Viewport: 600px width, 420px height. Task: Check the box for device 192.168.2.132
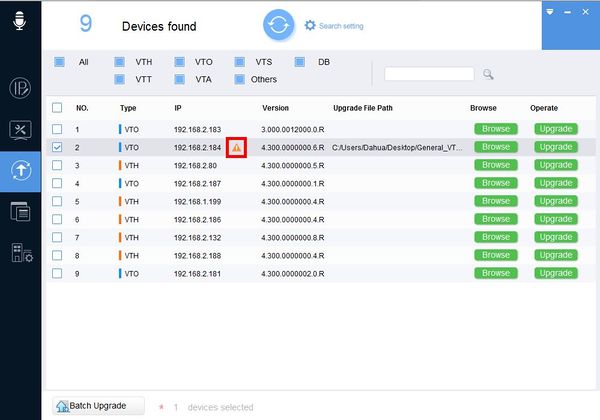coord(57,237)
